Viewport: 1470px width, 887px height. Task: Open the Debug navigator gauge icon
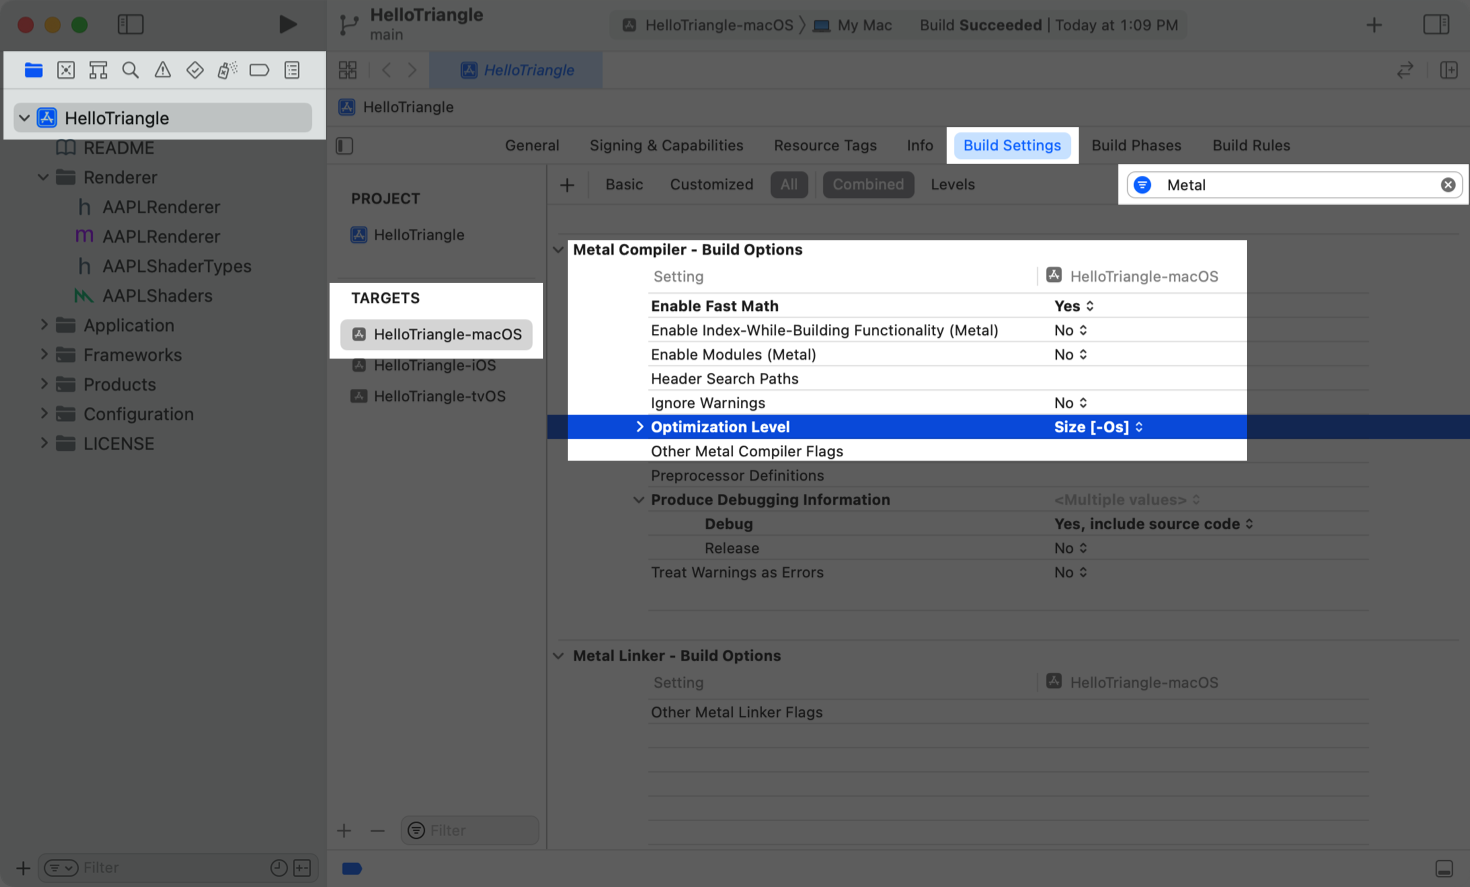coord(227,70)
